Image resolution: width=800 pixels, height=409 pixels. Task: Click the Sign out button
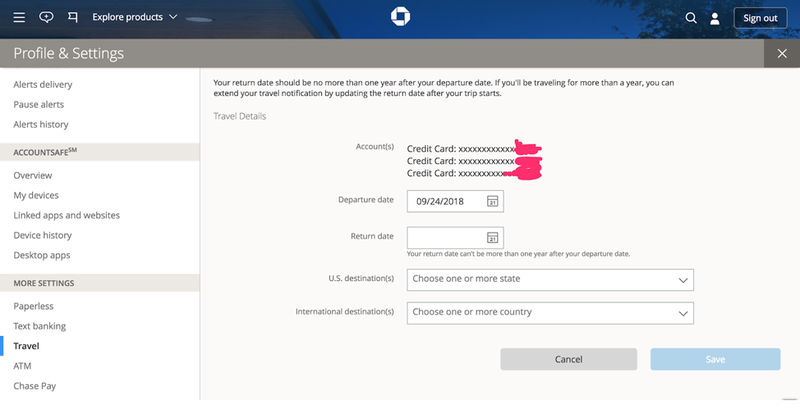tap(760, 18)
